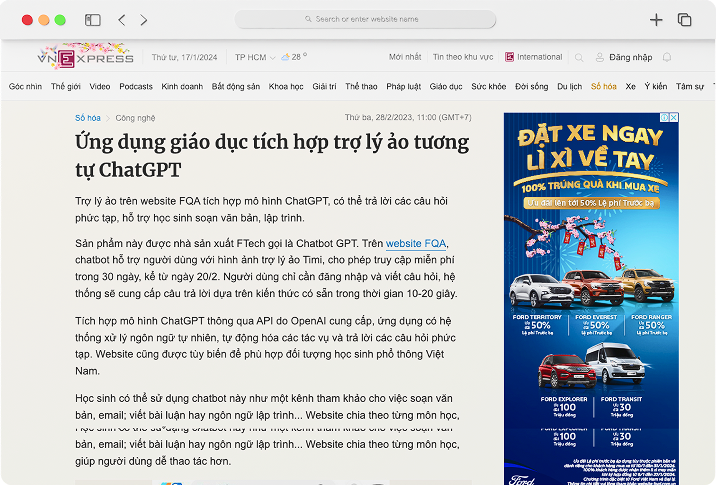
Task: Select the highlighted Số hóa menu
Action: click(x=604, y=86)
